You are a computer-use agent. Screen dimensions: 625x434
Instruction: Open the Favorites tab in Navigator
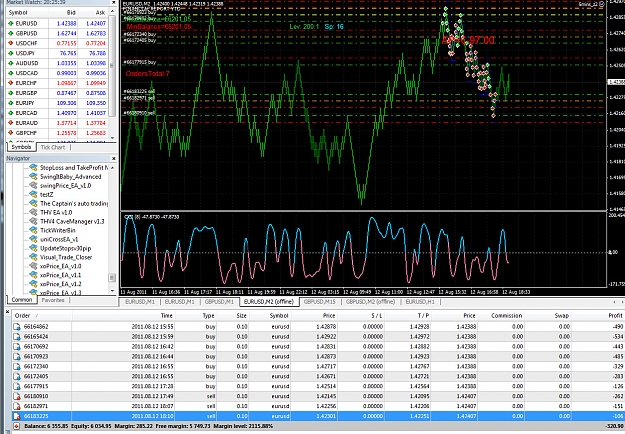[x=53, y=300]
